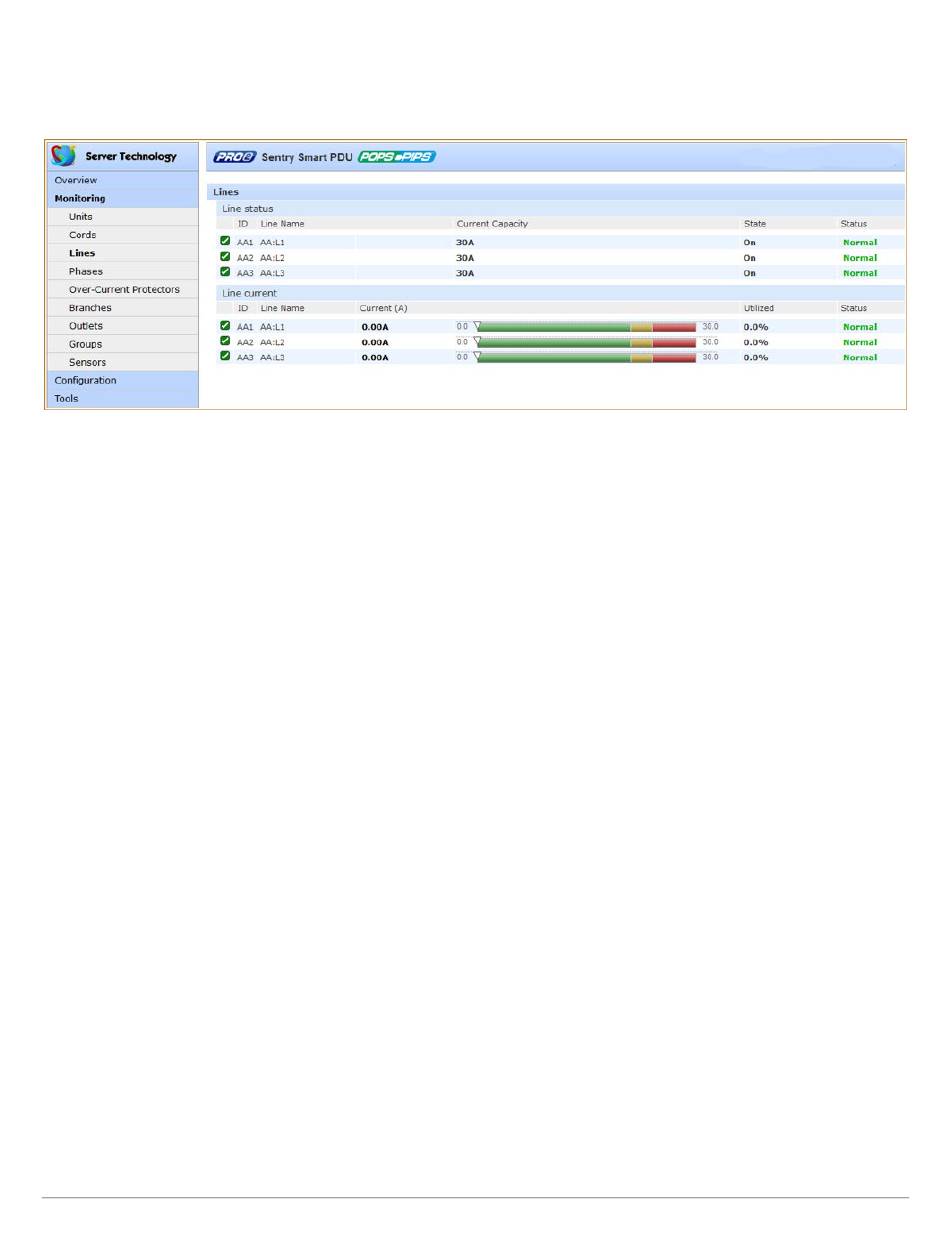Expand the Configuration menu section
The image size is (950, 1254).
[x=85, y=380]
